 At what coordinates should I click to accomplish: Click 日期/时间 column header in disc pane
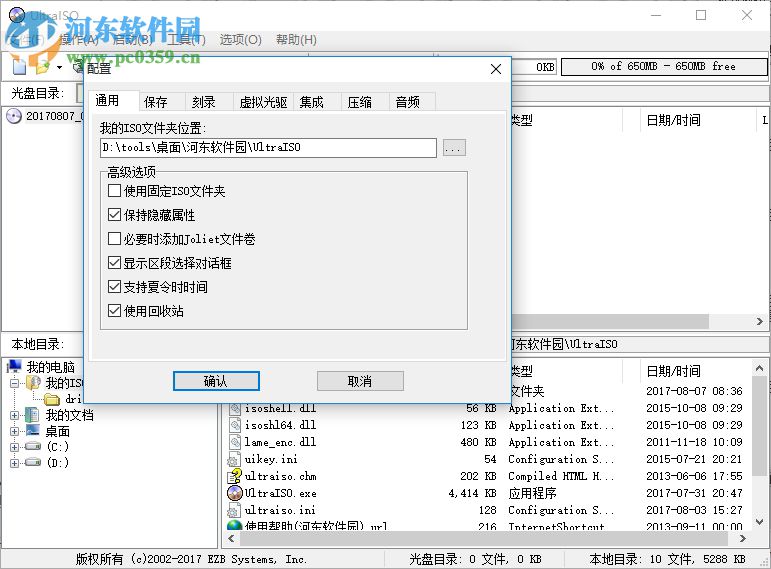click(x=674, y=120)
